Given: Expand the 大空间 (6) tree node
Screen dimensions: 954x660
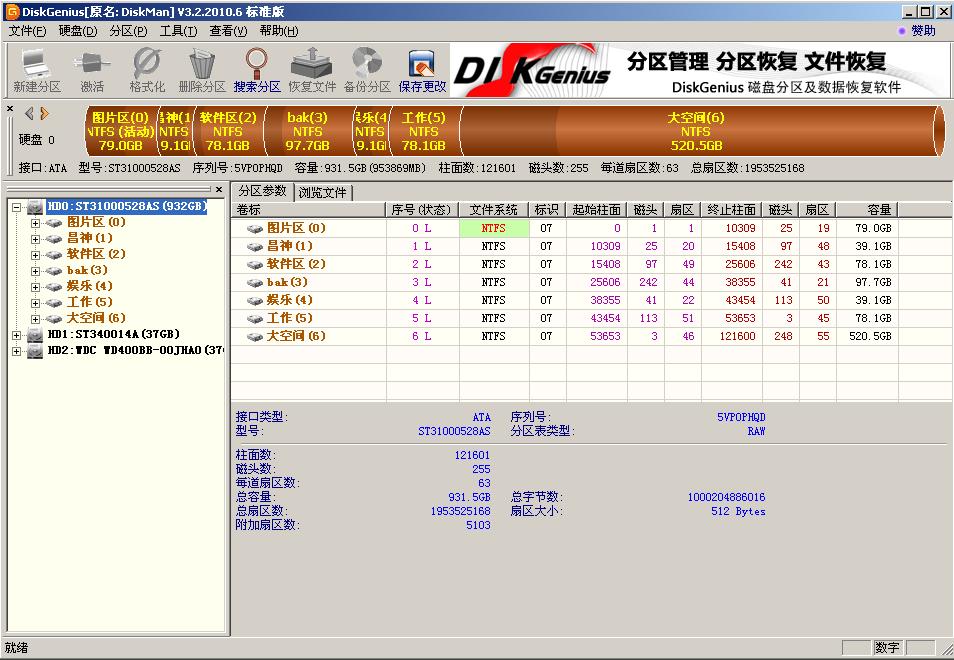Looking at the screenshot, I should point(35,319).
